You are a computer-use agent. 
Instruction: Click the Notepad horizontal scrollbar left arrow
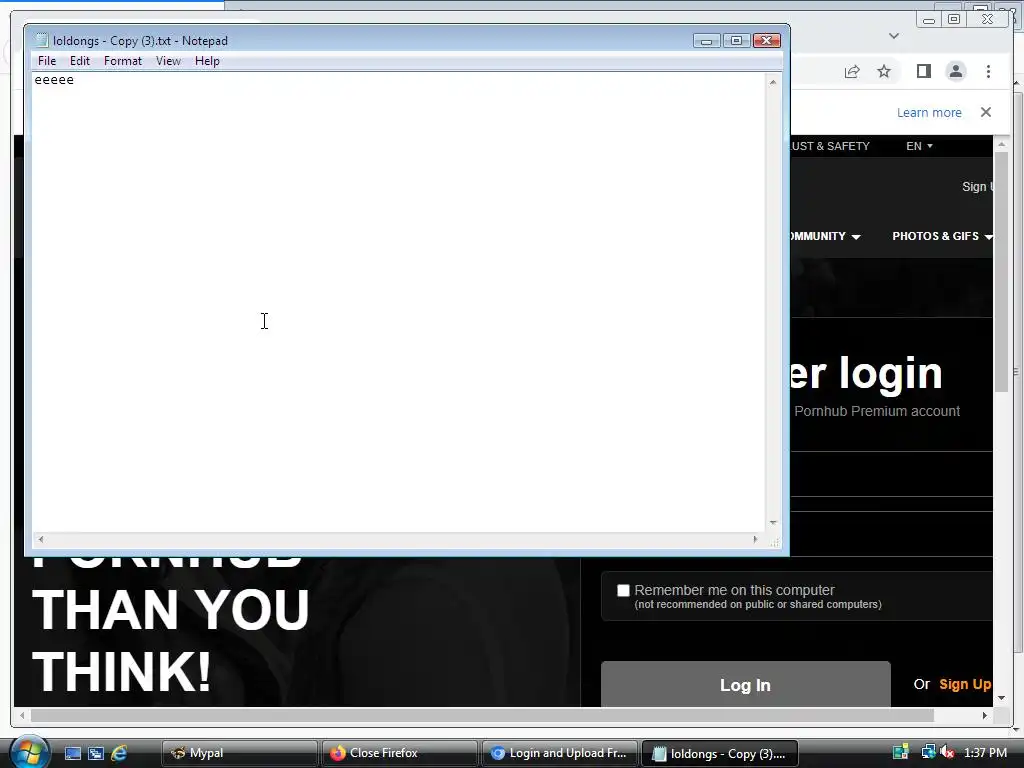[41, 539]
